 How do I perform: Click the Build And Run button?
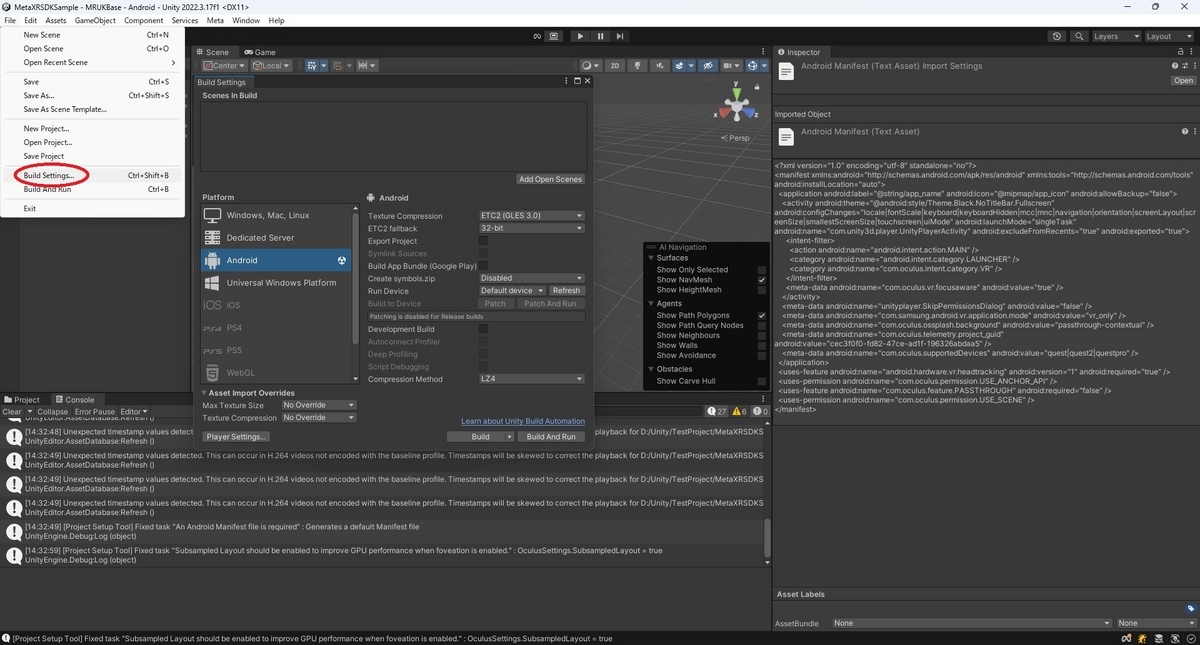(551, 437)
